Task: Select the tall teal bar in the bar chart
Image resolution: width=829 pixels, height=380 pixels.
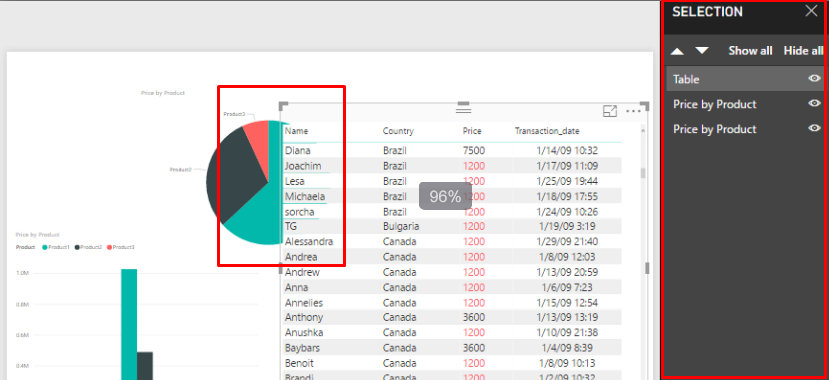Action: [129, 325]
